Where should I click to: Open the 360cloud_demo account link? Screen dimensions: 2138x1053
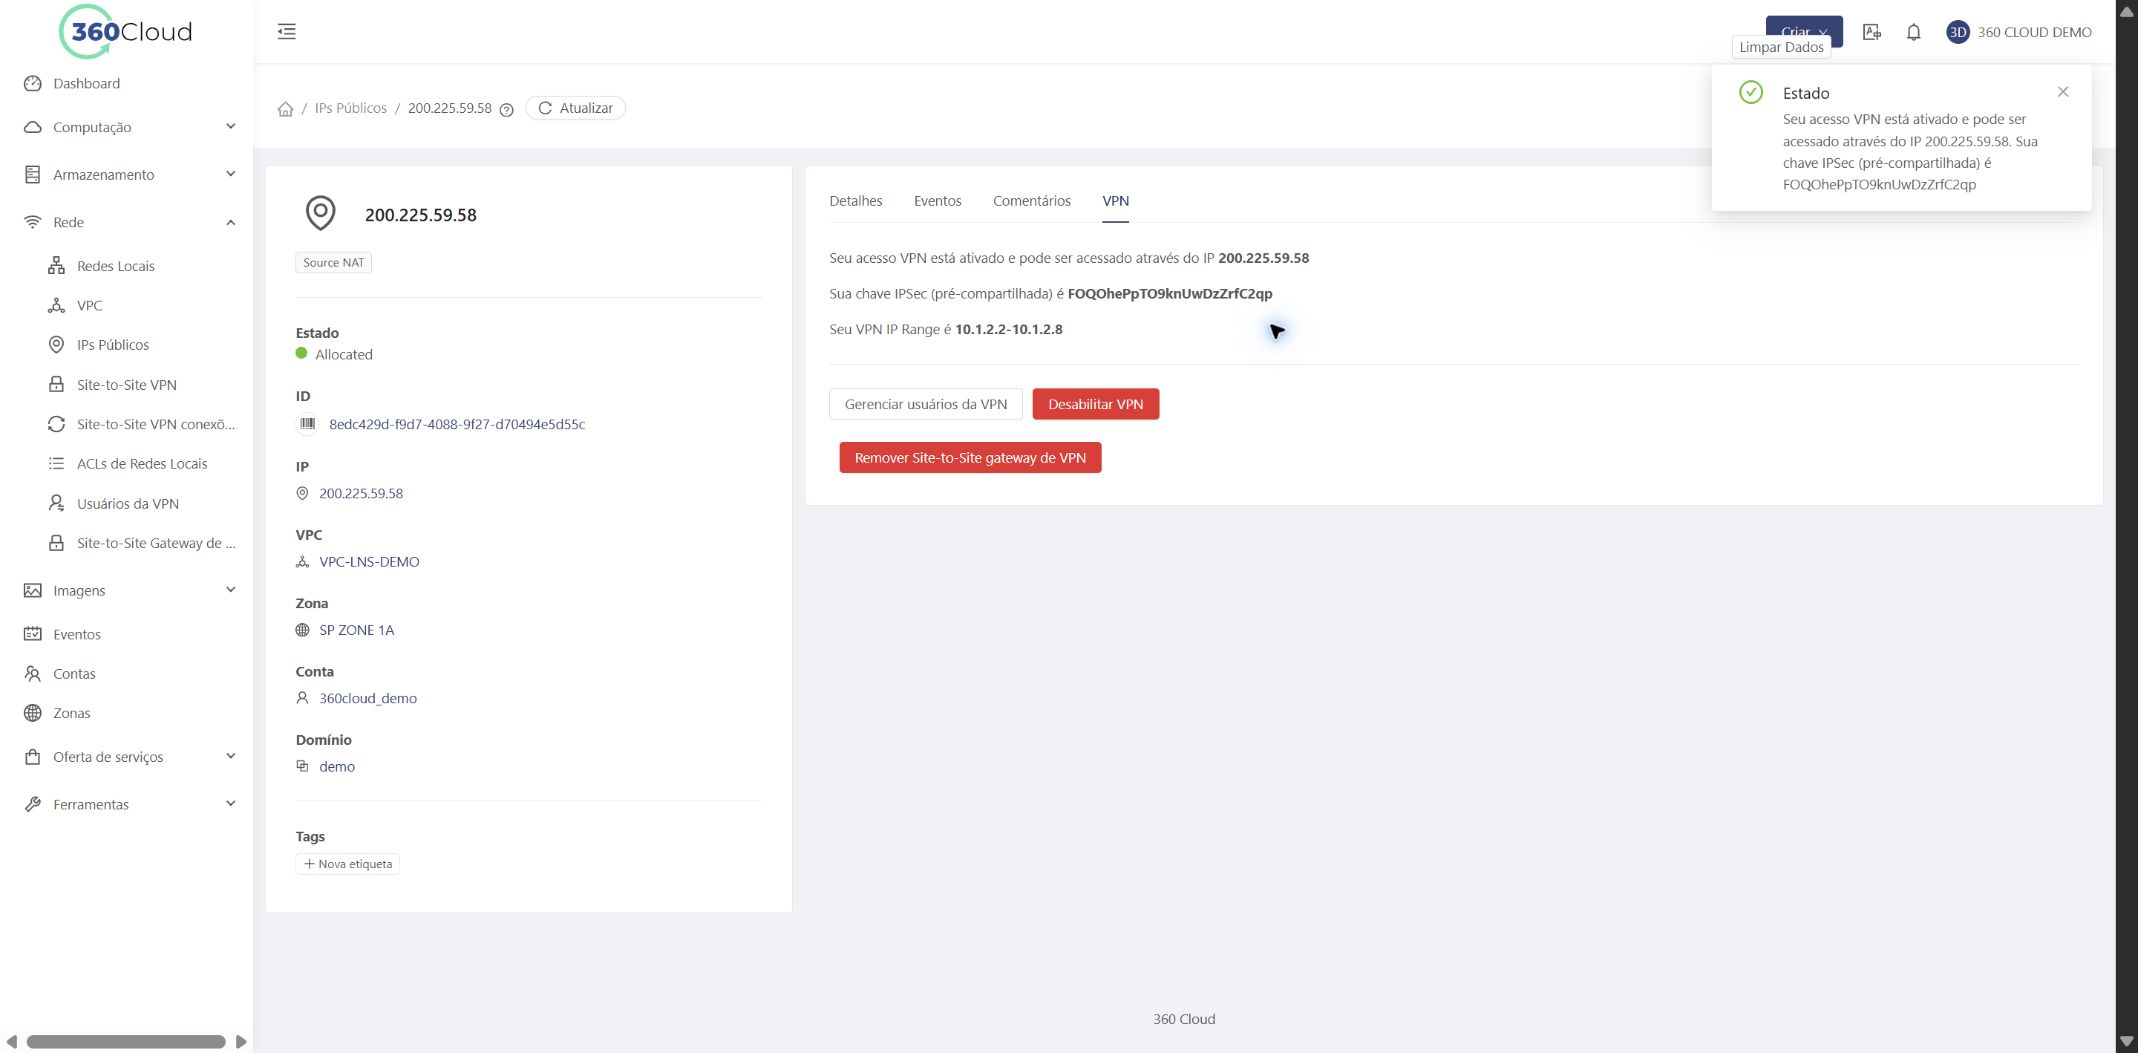(x=368, y=698)
